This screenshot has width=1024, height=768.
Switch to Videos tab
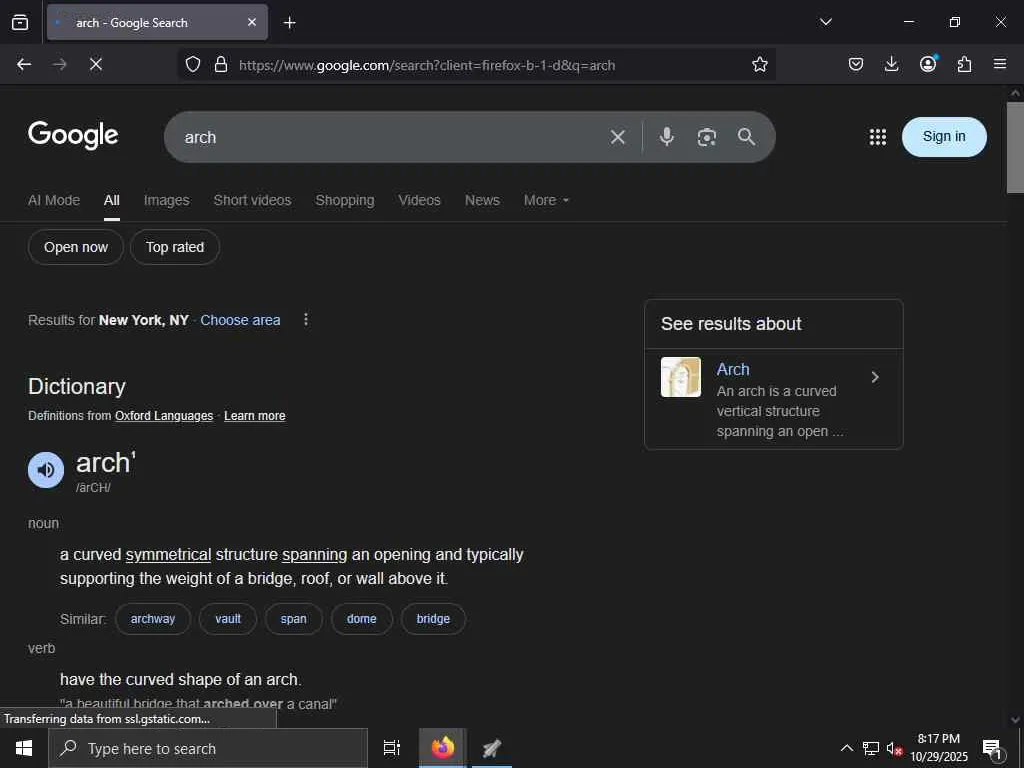pos(419,200)
